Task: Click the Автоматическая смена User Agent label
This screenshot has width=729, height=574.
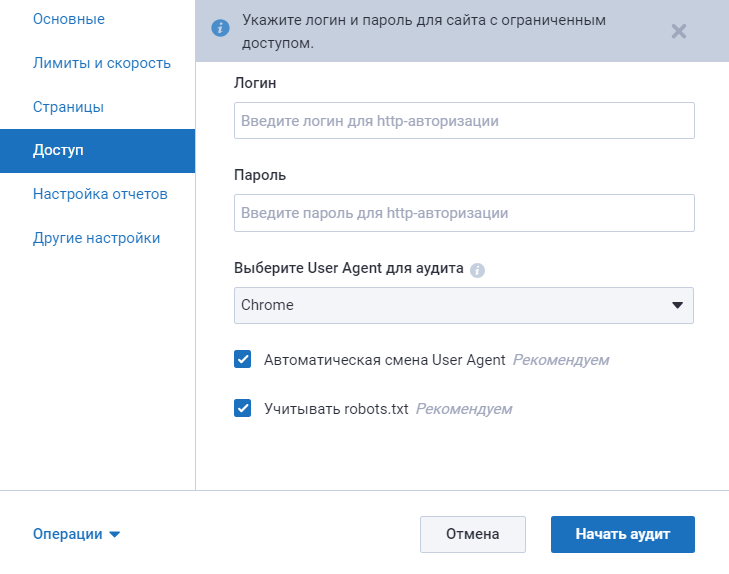Action: pyautogui.click(x=385, y=359)
